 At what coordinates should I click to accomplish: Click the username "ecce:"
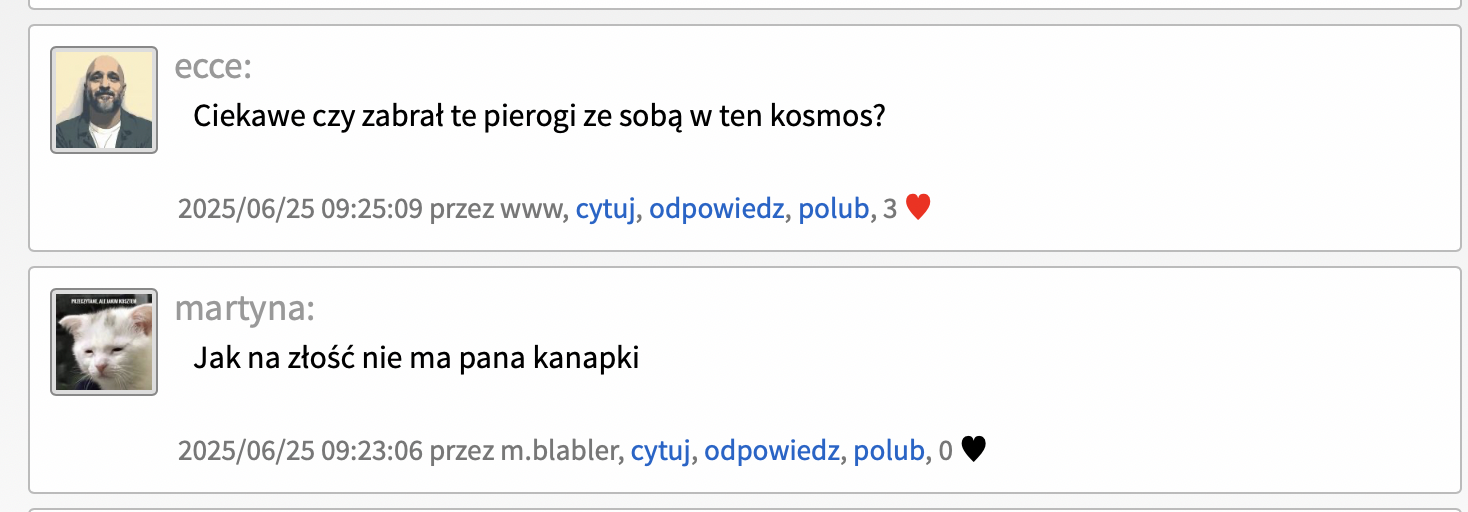pos(213,67)
